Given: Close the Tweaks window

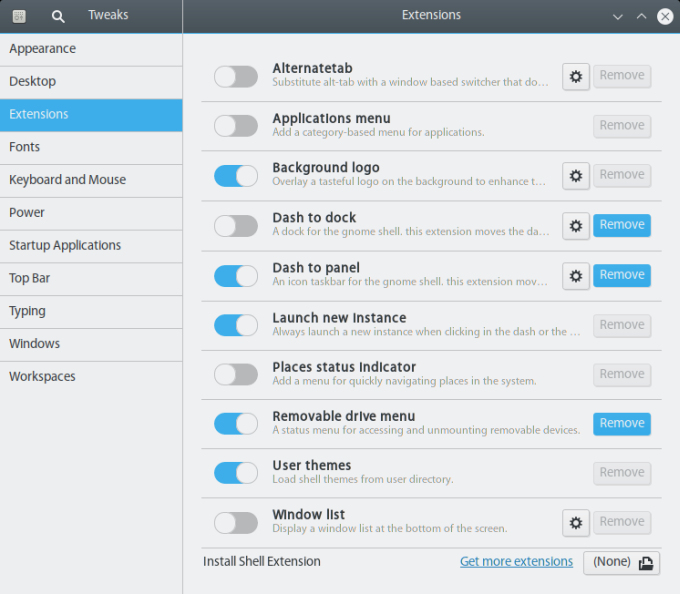Looking at the screenshot, I should coord(665,16).
